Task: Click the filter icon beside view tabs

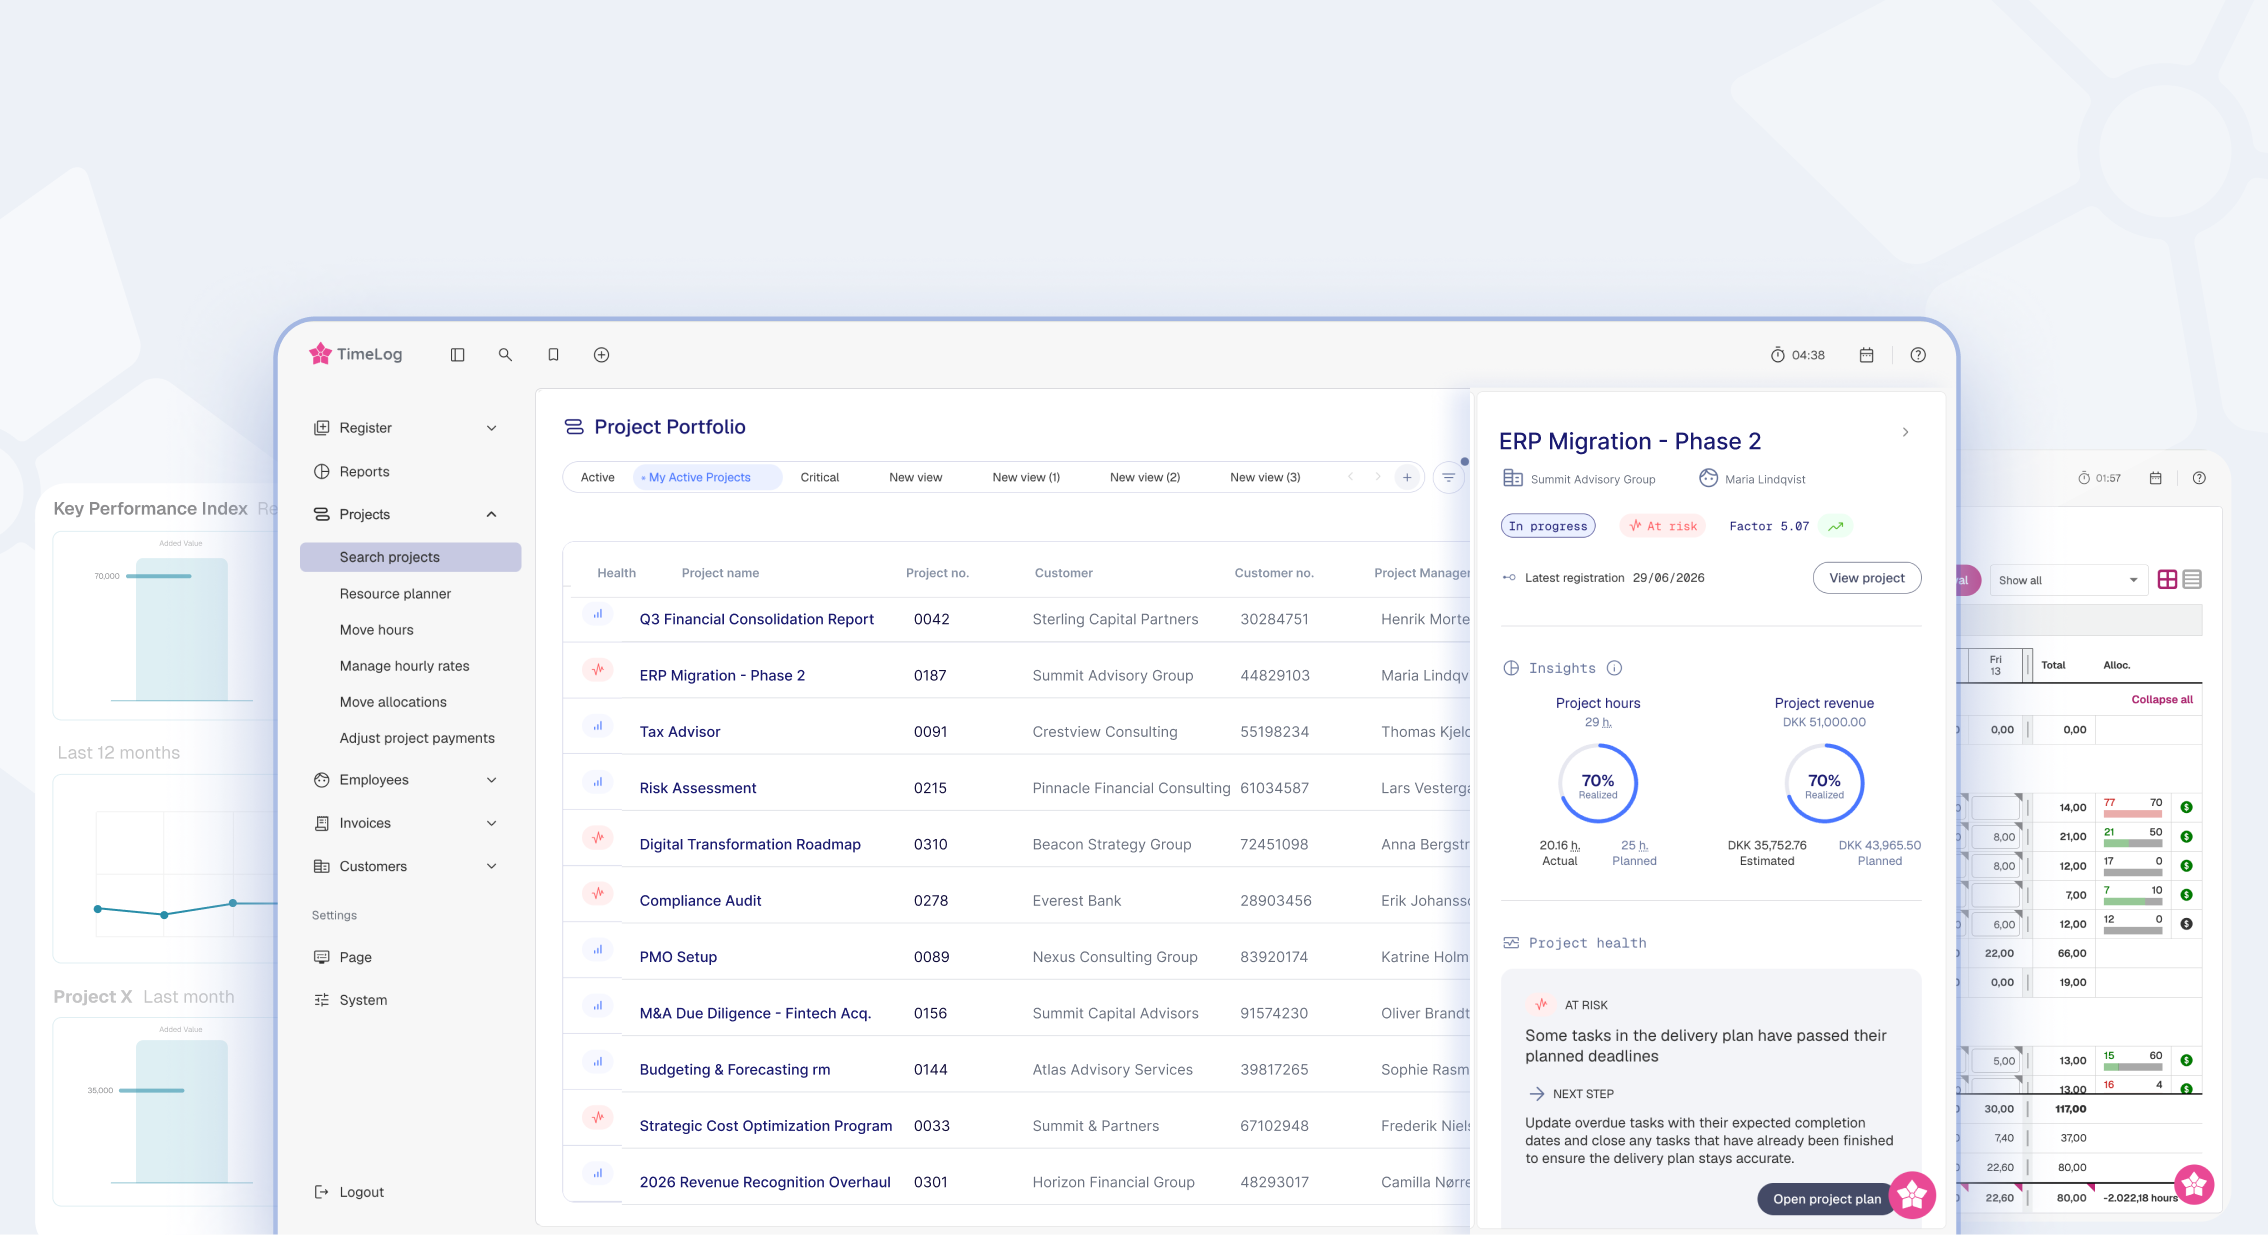Action: click(x=1448, y=478)
